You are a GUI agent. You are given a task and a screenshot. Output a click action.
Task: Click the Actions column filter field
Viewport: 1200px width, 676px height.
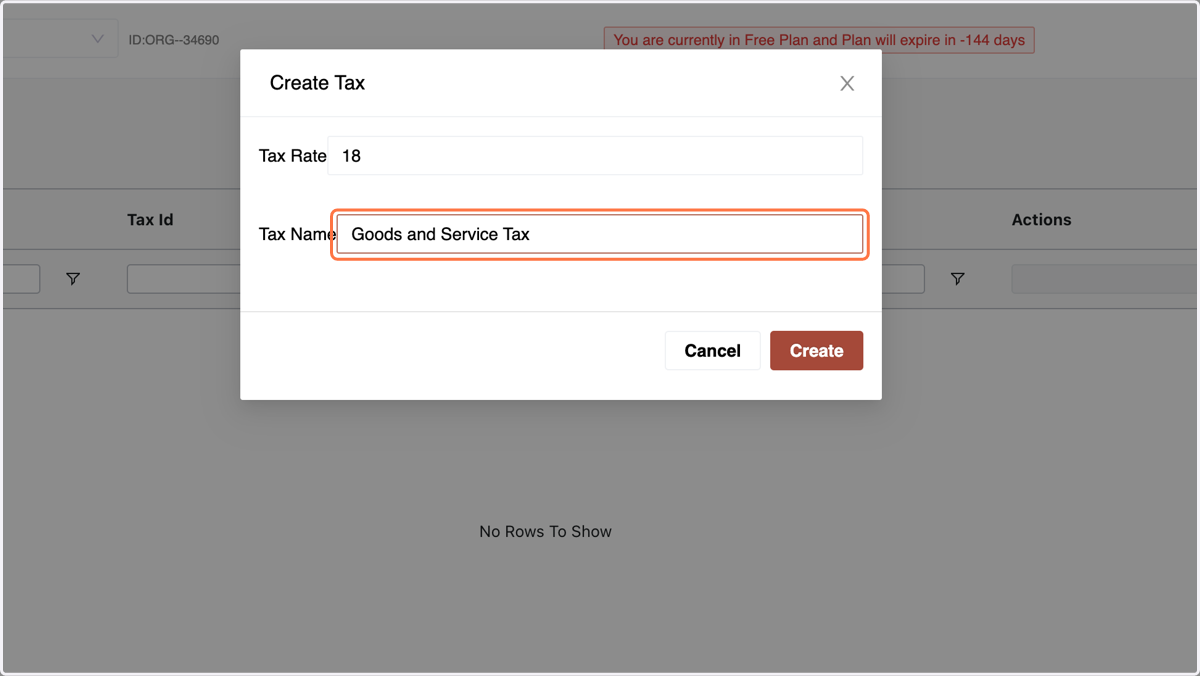(1105, 279)
